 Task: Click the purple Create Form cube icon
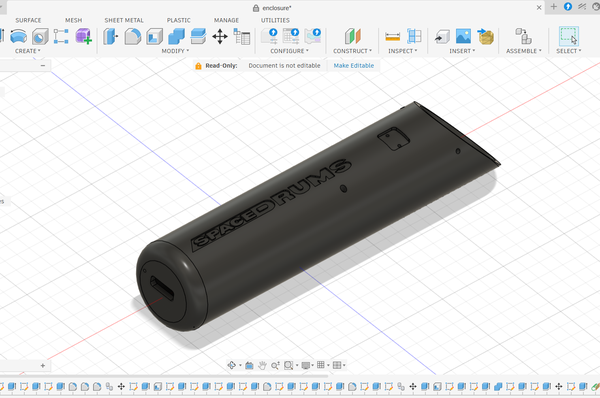[x=83, y=37]
